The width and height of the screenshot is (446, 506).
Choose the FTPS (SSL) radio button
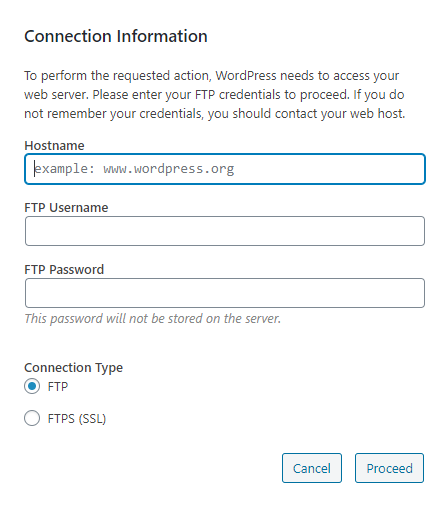click(32, 418)
